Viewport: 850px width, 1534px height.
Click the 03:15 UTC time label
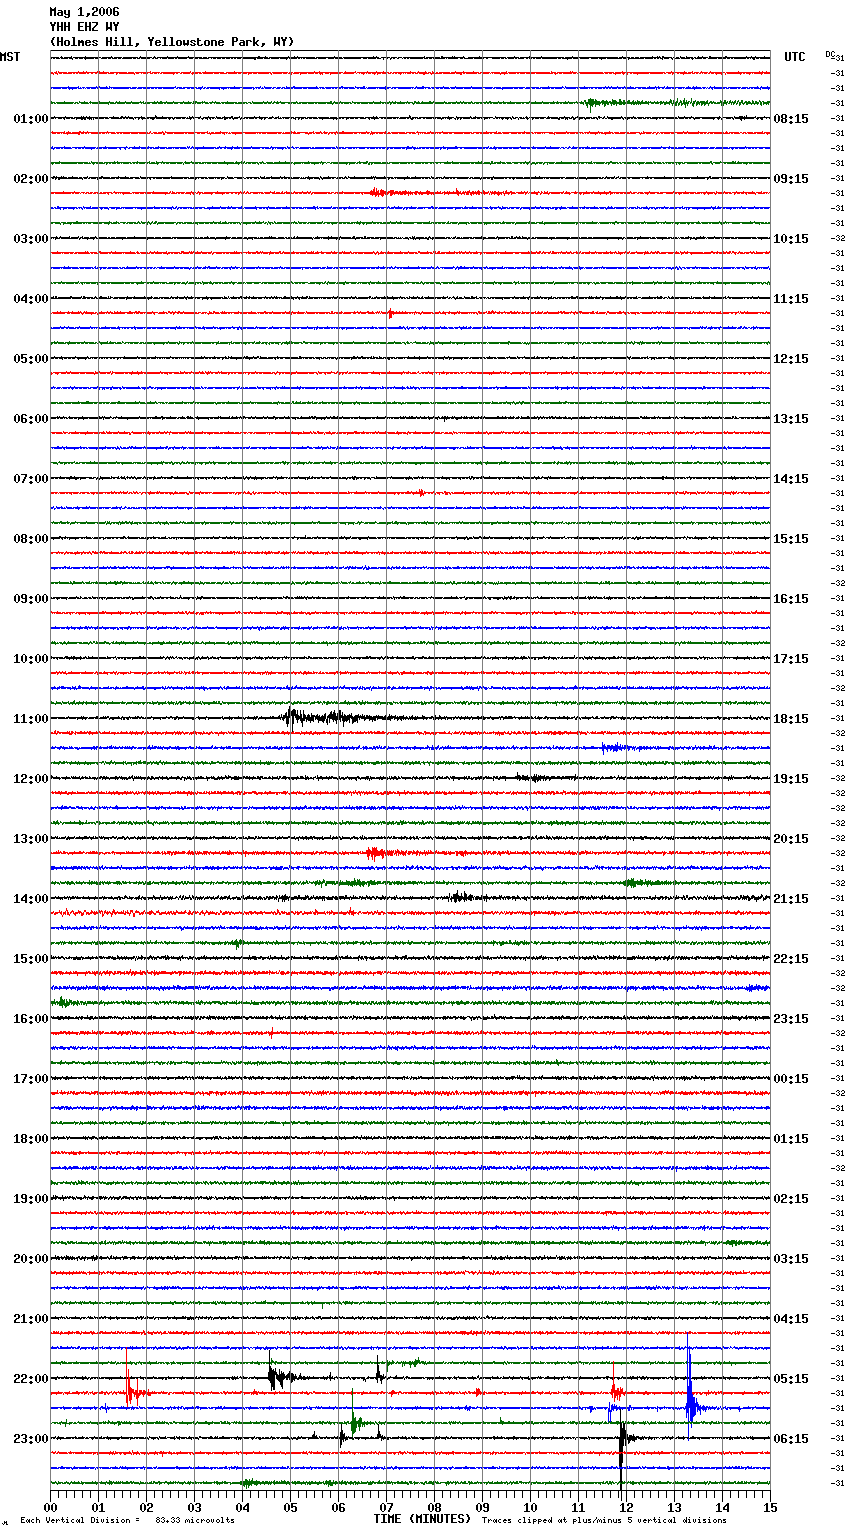(791, 1258)
